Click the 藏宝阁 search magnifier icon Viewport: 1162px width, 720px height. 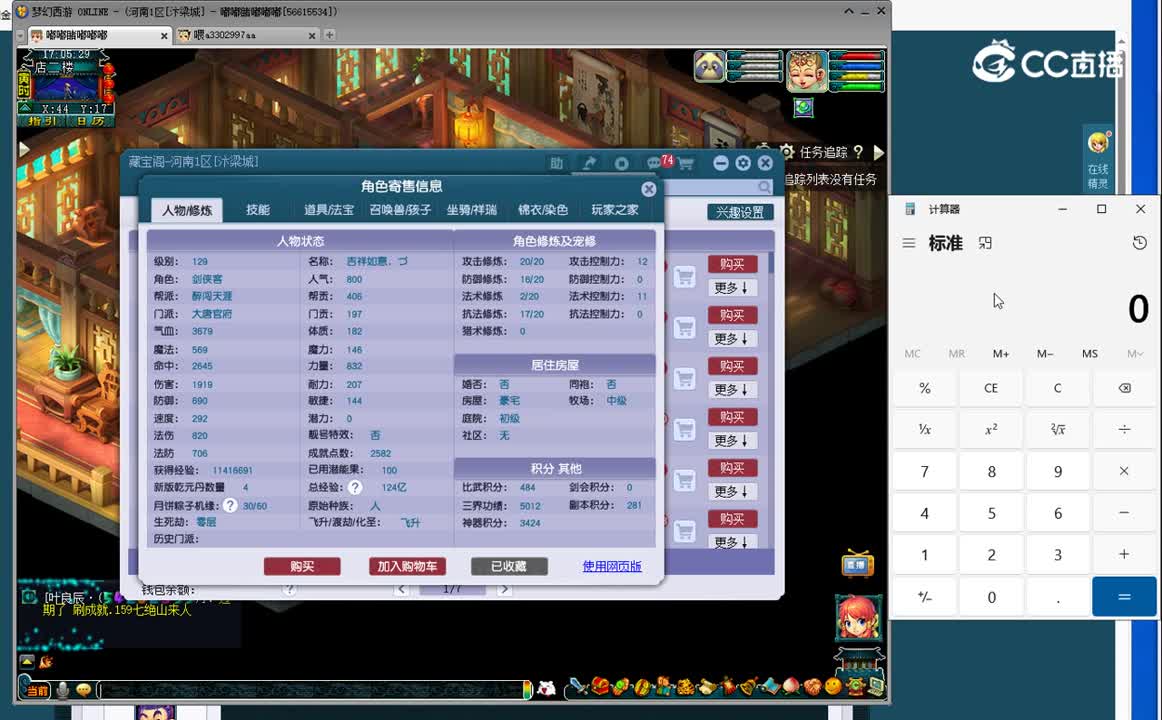click(764, 187)
